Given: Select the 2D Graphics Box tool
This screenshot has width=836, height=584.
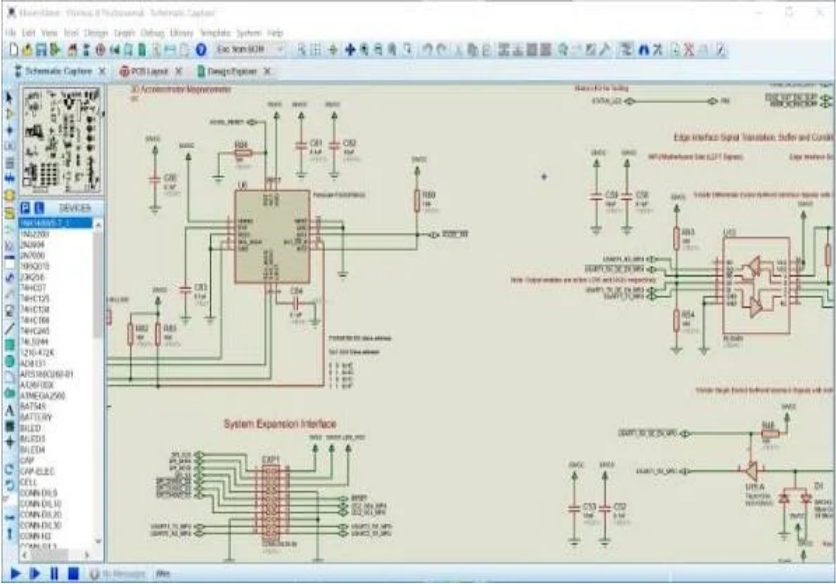Looking at the screenshot, I should [x=9, y=345].
